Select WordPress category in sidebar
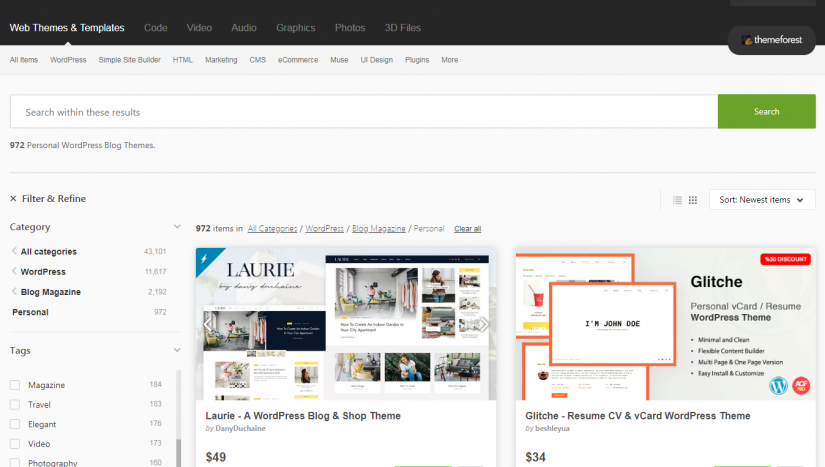This screenshot has height=467, width=825. coord(43,271)
